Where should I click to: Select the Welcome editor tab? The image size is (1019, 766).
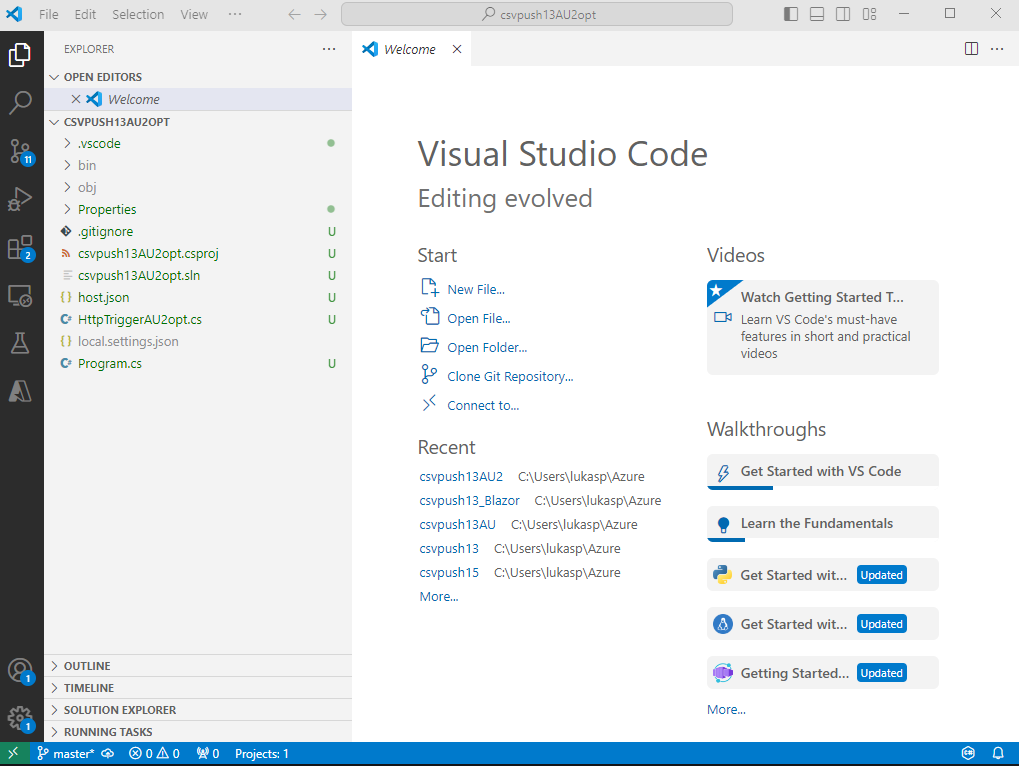point(409,49)
